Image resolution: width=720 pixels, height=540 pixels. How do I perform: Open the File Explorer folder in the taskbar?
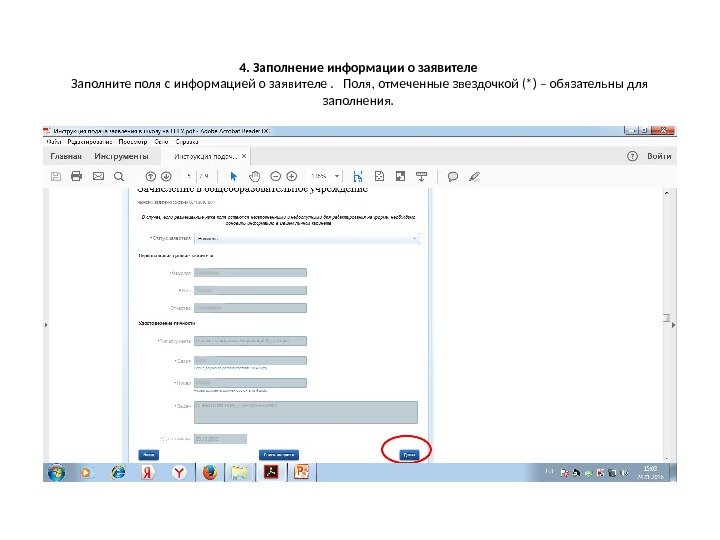[x=239, y=472]
